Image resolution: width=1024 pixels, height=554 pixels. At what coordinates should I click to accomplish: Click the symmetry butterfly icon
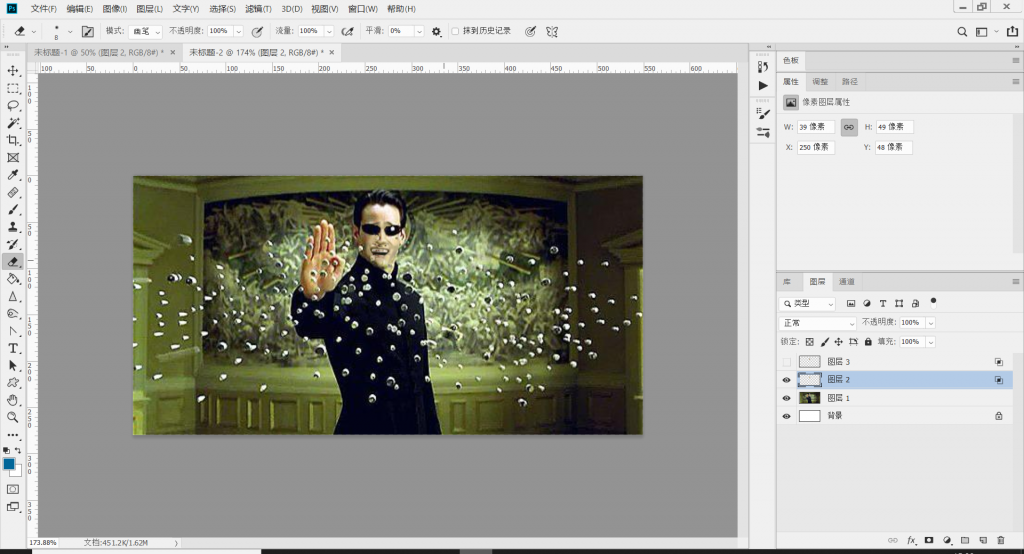(552, 31)
